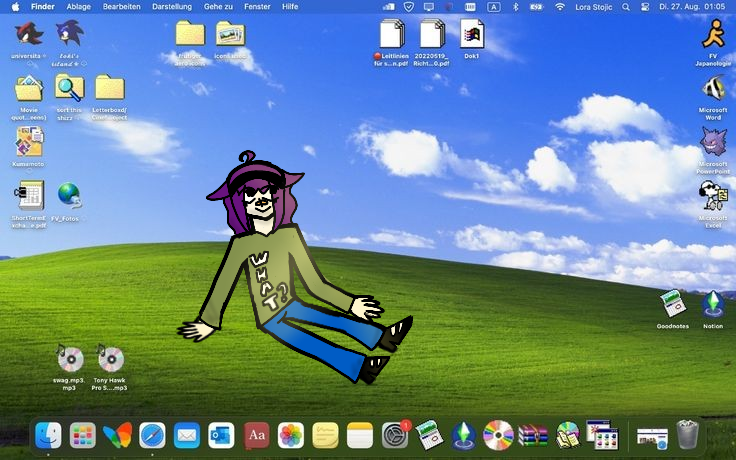736x460 pixels.
Task: Open the FV Japanologie desktop icon
Action: point(713,35)
